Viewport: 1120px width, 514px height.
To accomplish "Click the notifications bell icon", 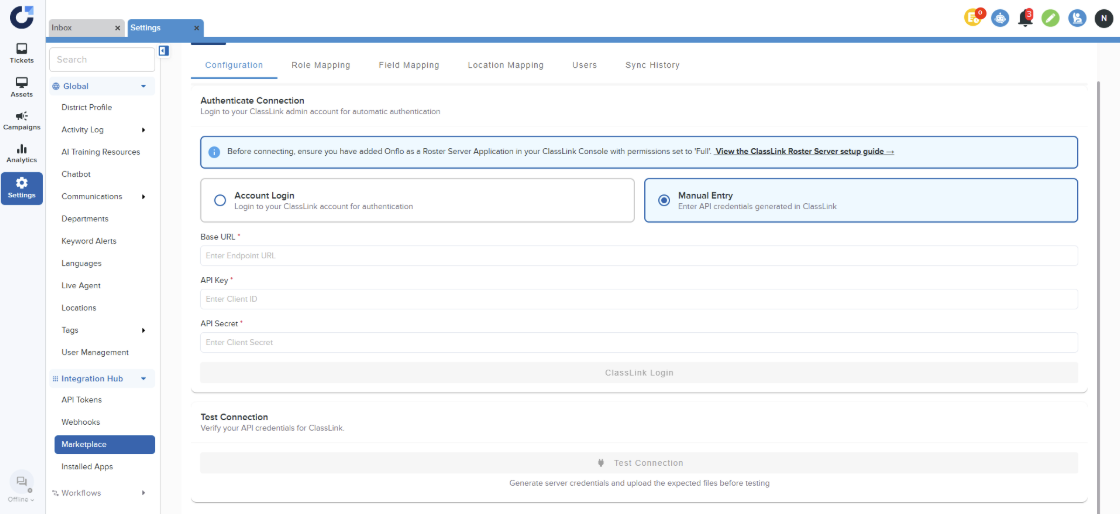I will 1025,18.
